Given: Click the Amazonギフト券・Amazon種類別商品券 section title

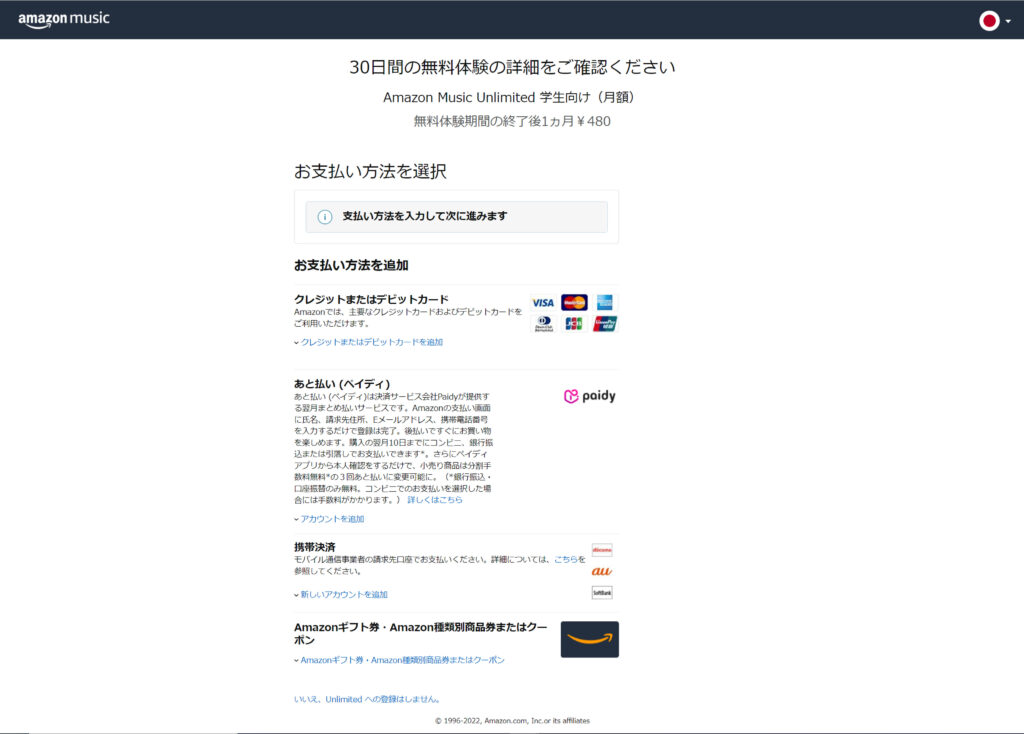Looking at the screenshot, I should 421,633.
